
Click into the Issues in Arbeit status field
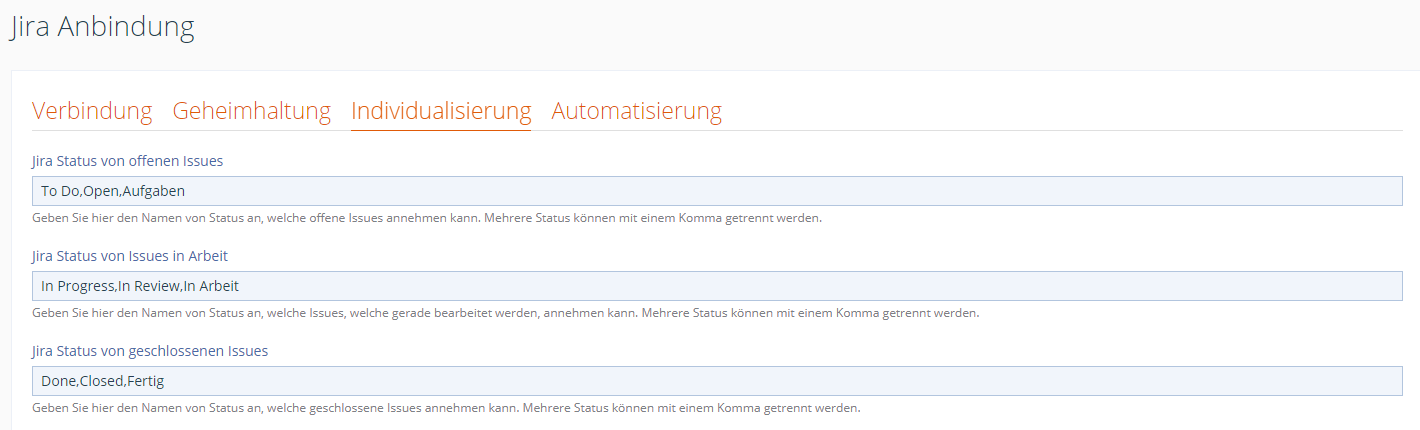(716, 286)
